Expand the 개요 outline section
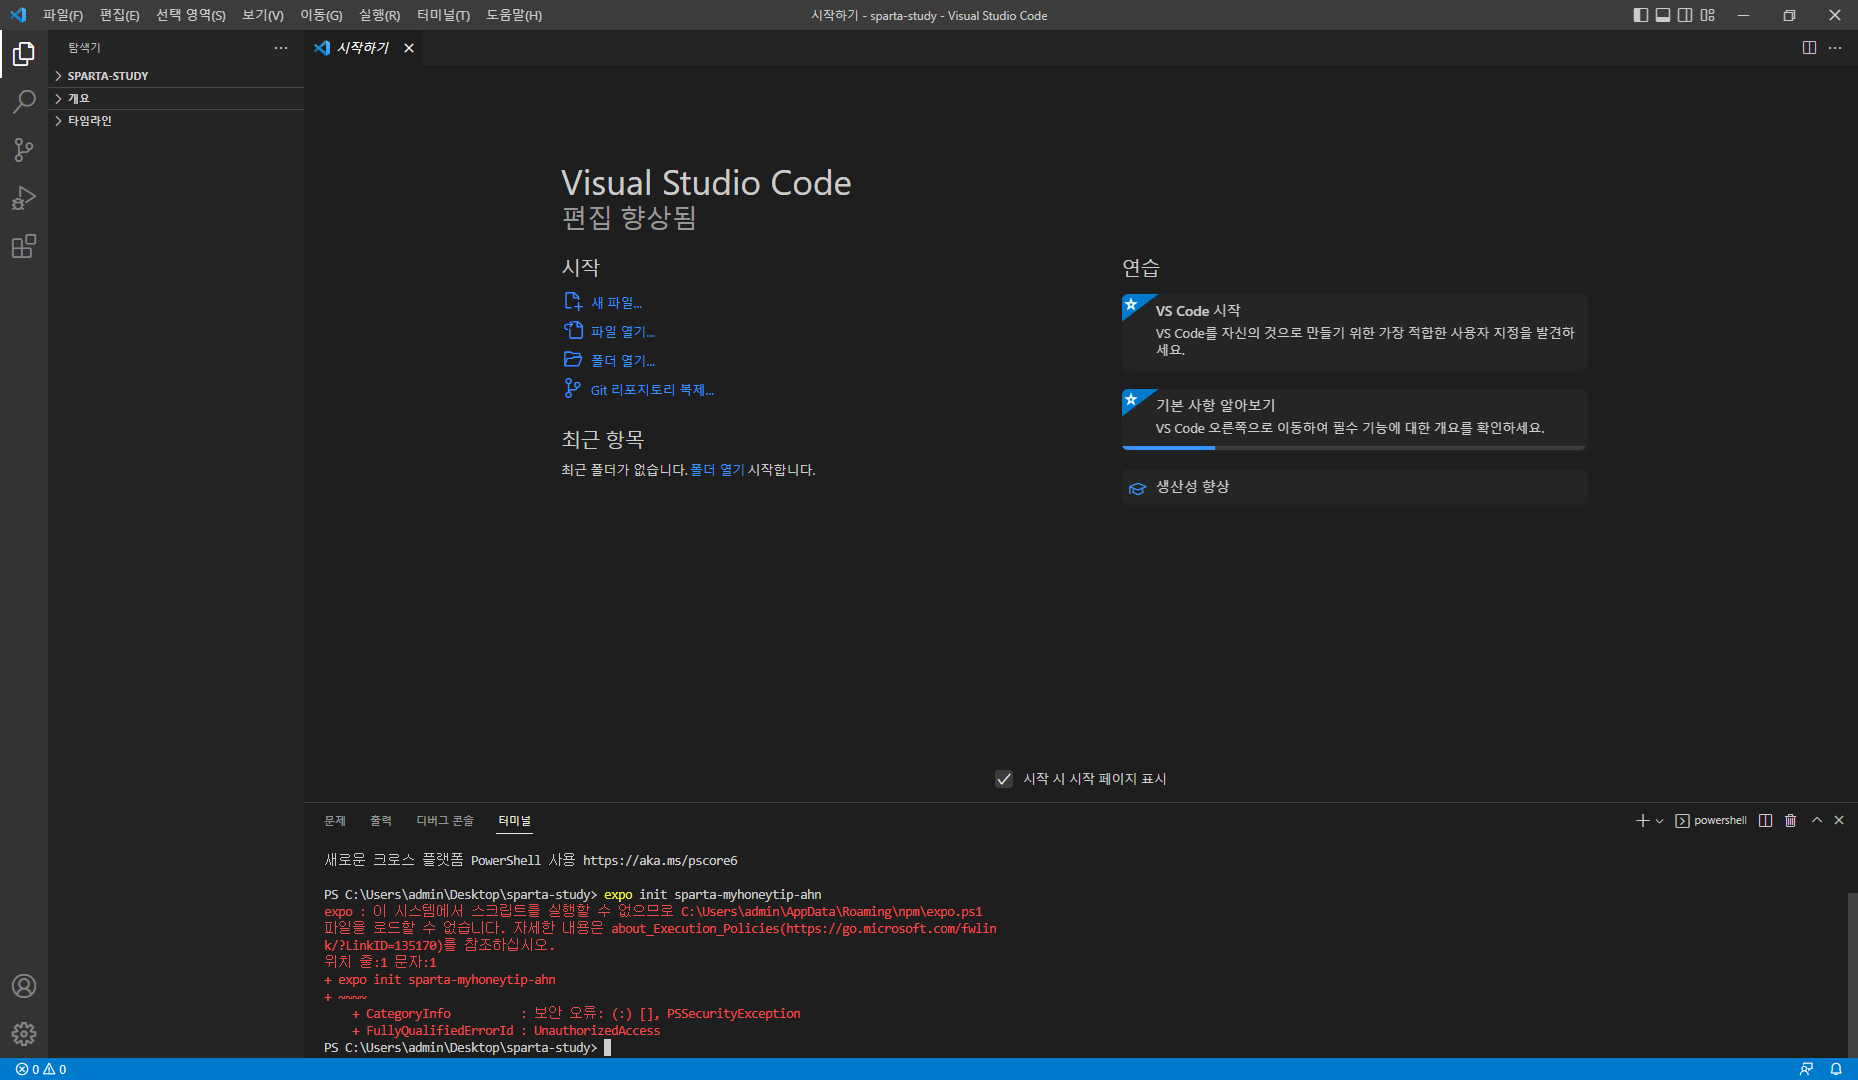Viewport: 1858px width, 1080px height. click(x=176, y=98)
